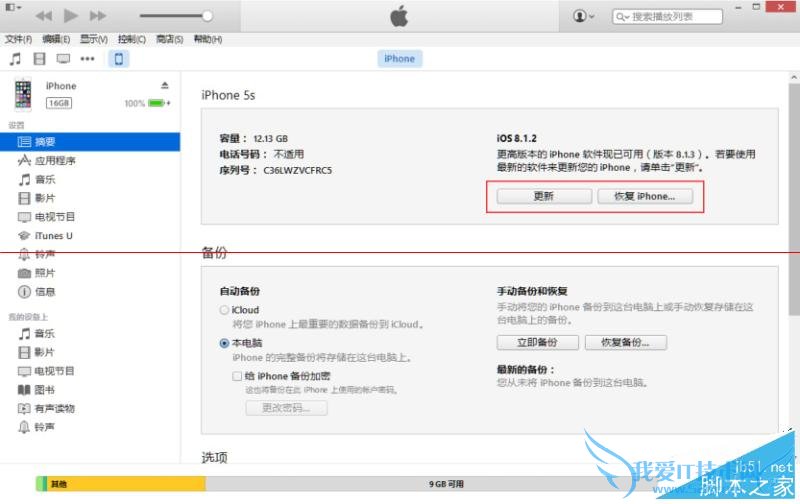Open the 商店(S) menu
This screenshot has width=800, height=504.
pos(169,39)
